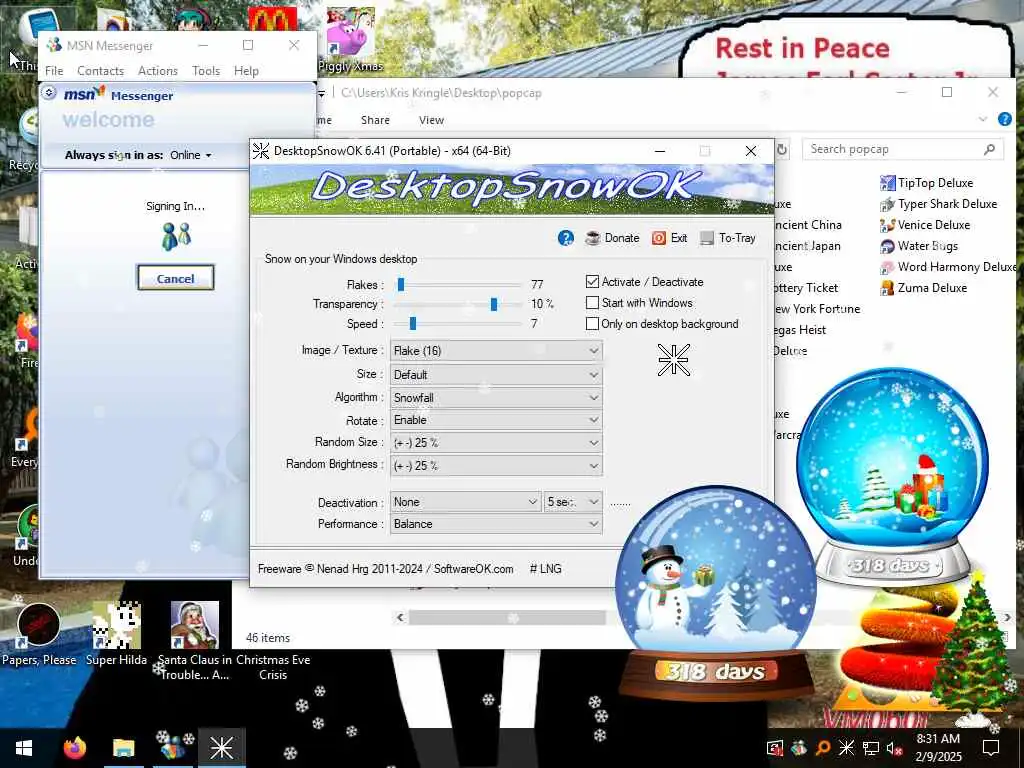Open File Explorer from the taskbar
Viewport: 1024px width, 768px height.
(x=123, y=748)
